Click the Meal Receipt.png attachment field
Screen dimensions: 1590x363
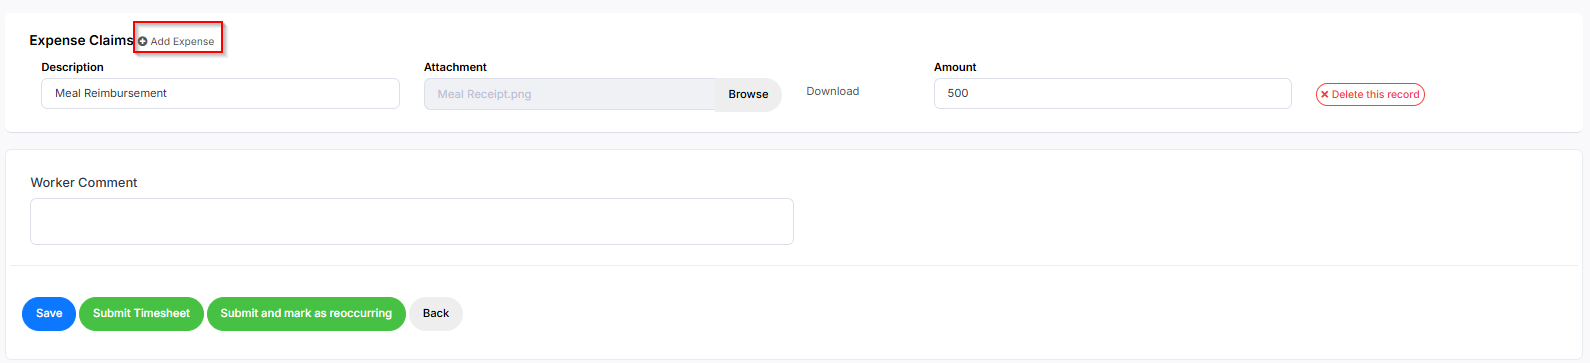(570, 94)
